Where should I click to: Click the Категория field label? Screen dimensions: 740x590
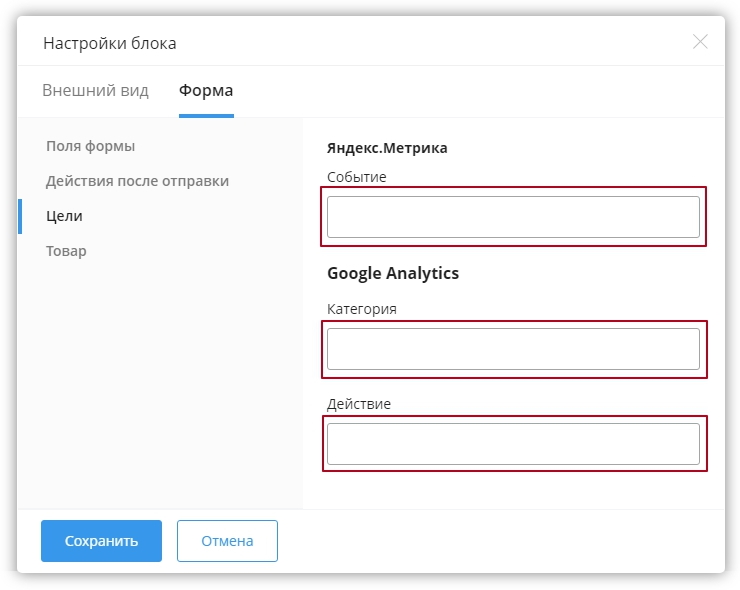[x=361, y=309]
